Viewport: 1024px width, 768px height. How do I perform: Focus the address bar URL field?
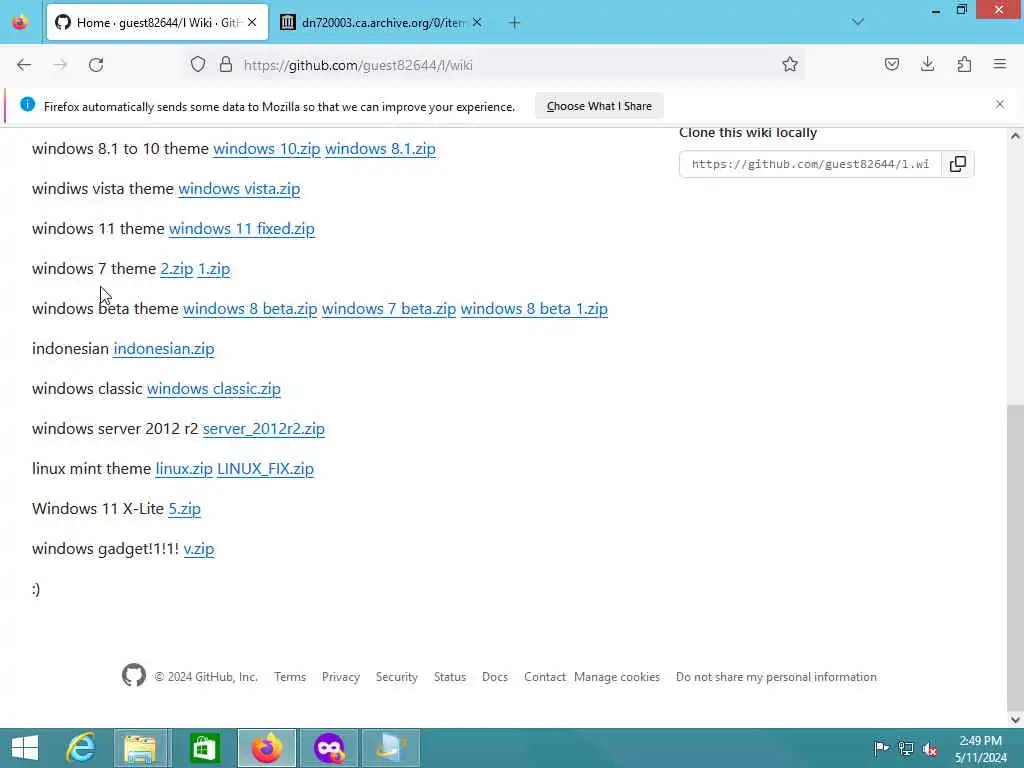496,65
